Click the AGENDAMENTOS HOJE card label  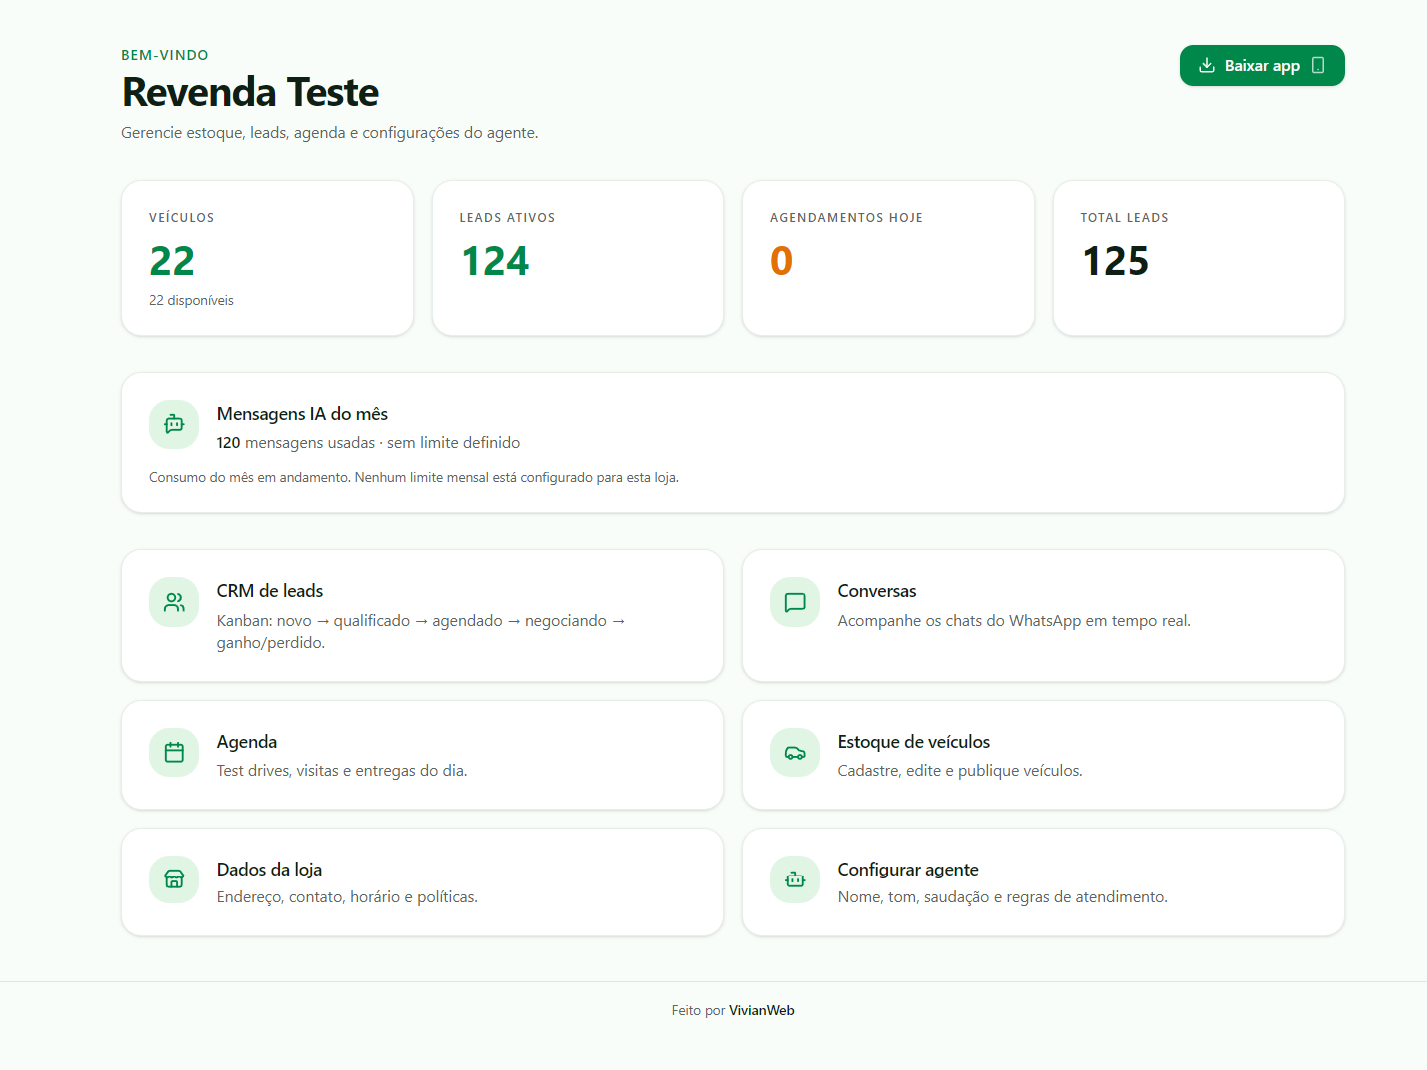(x=846, y=218)
